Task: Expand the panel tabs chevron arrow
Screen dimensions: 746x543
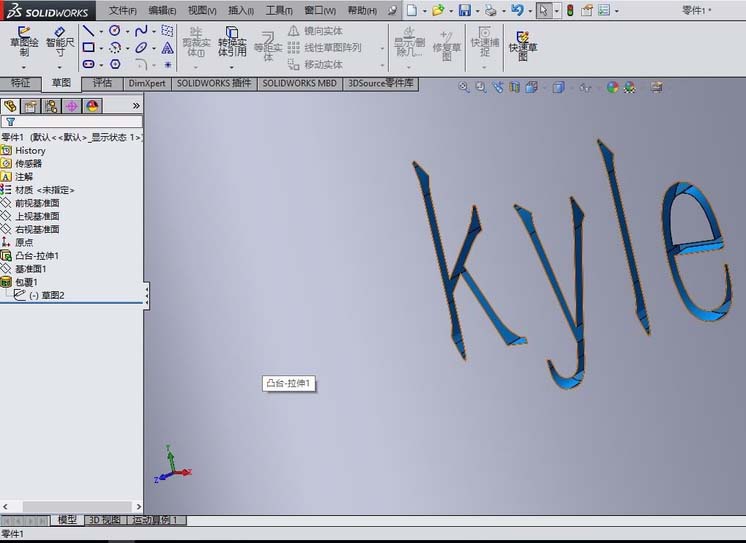Action: click(136, 106)
